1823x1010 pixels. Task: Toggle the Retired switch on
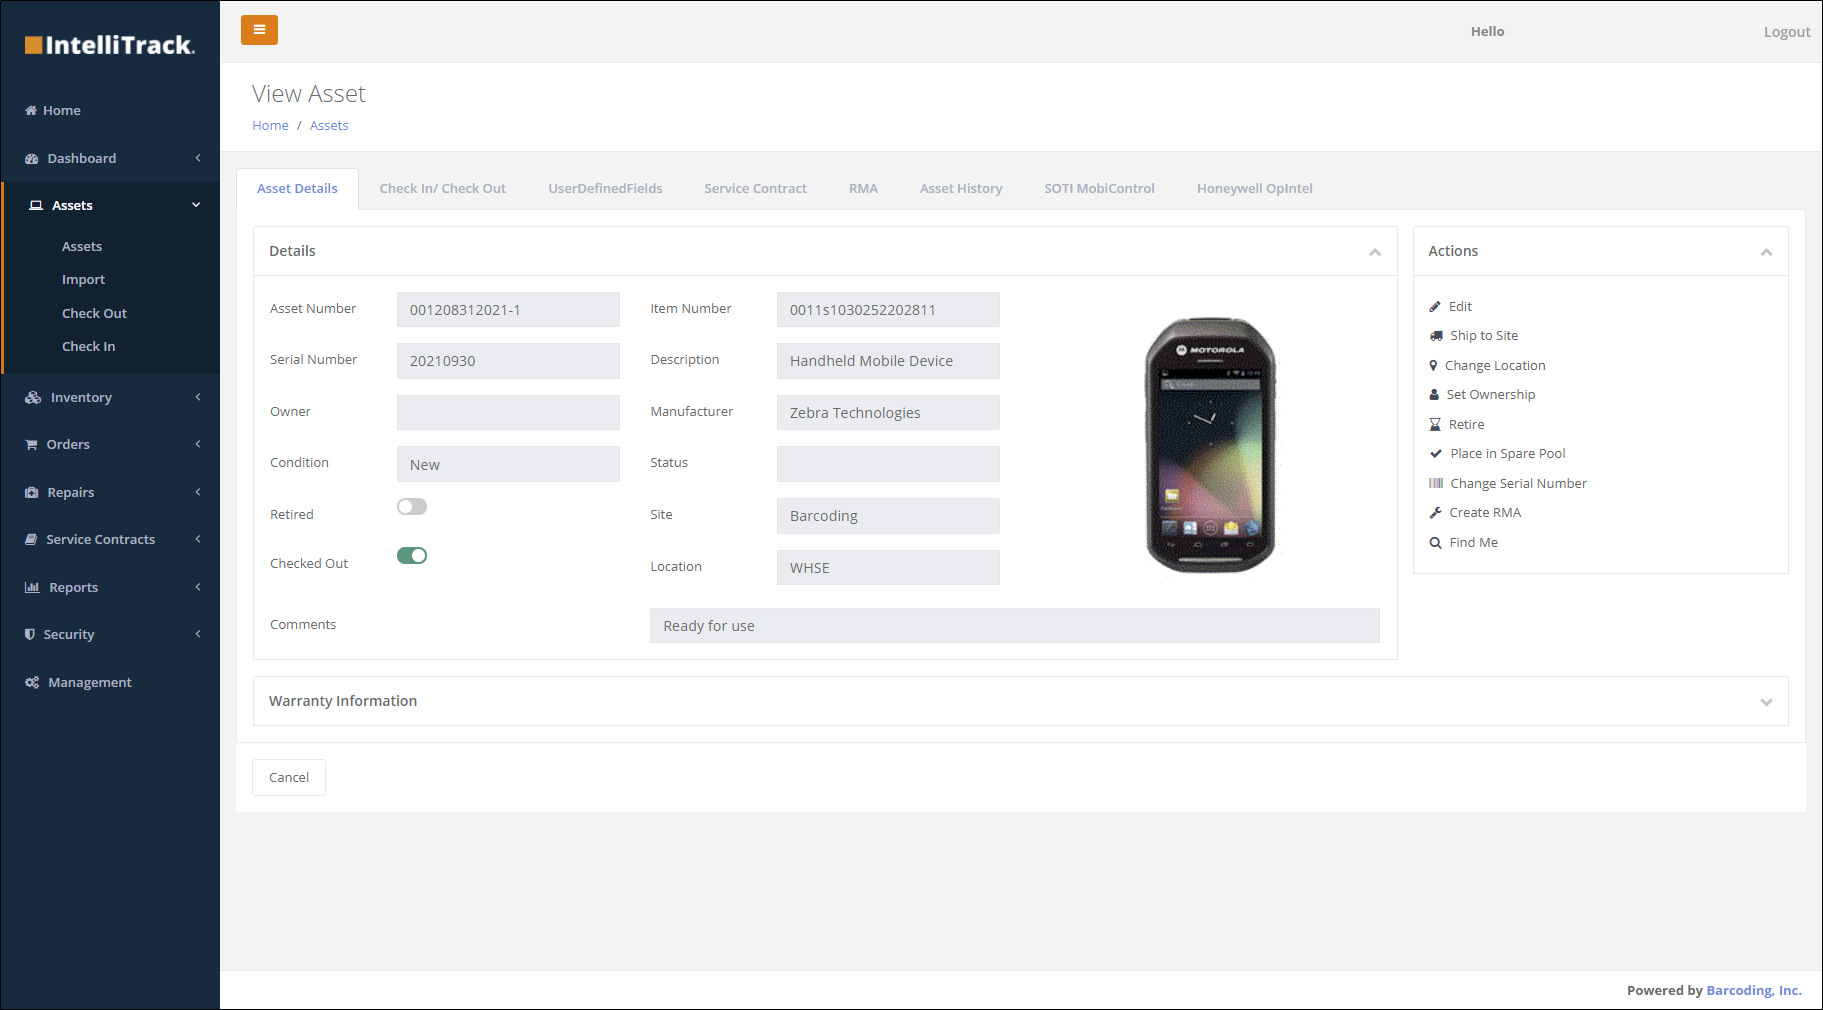tap(411, 506)
